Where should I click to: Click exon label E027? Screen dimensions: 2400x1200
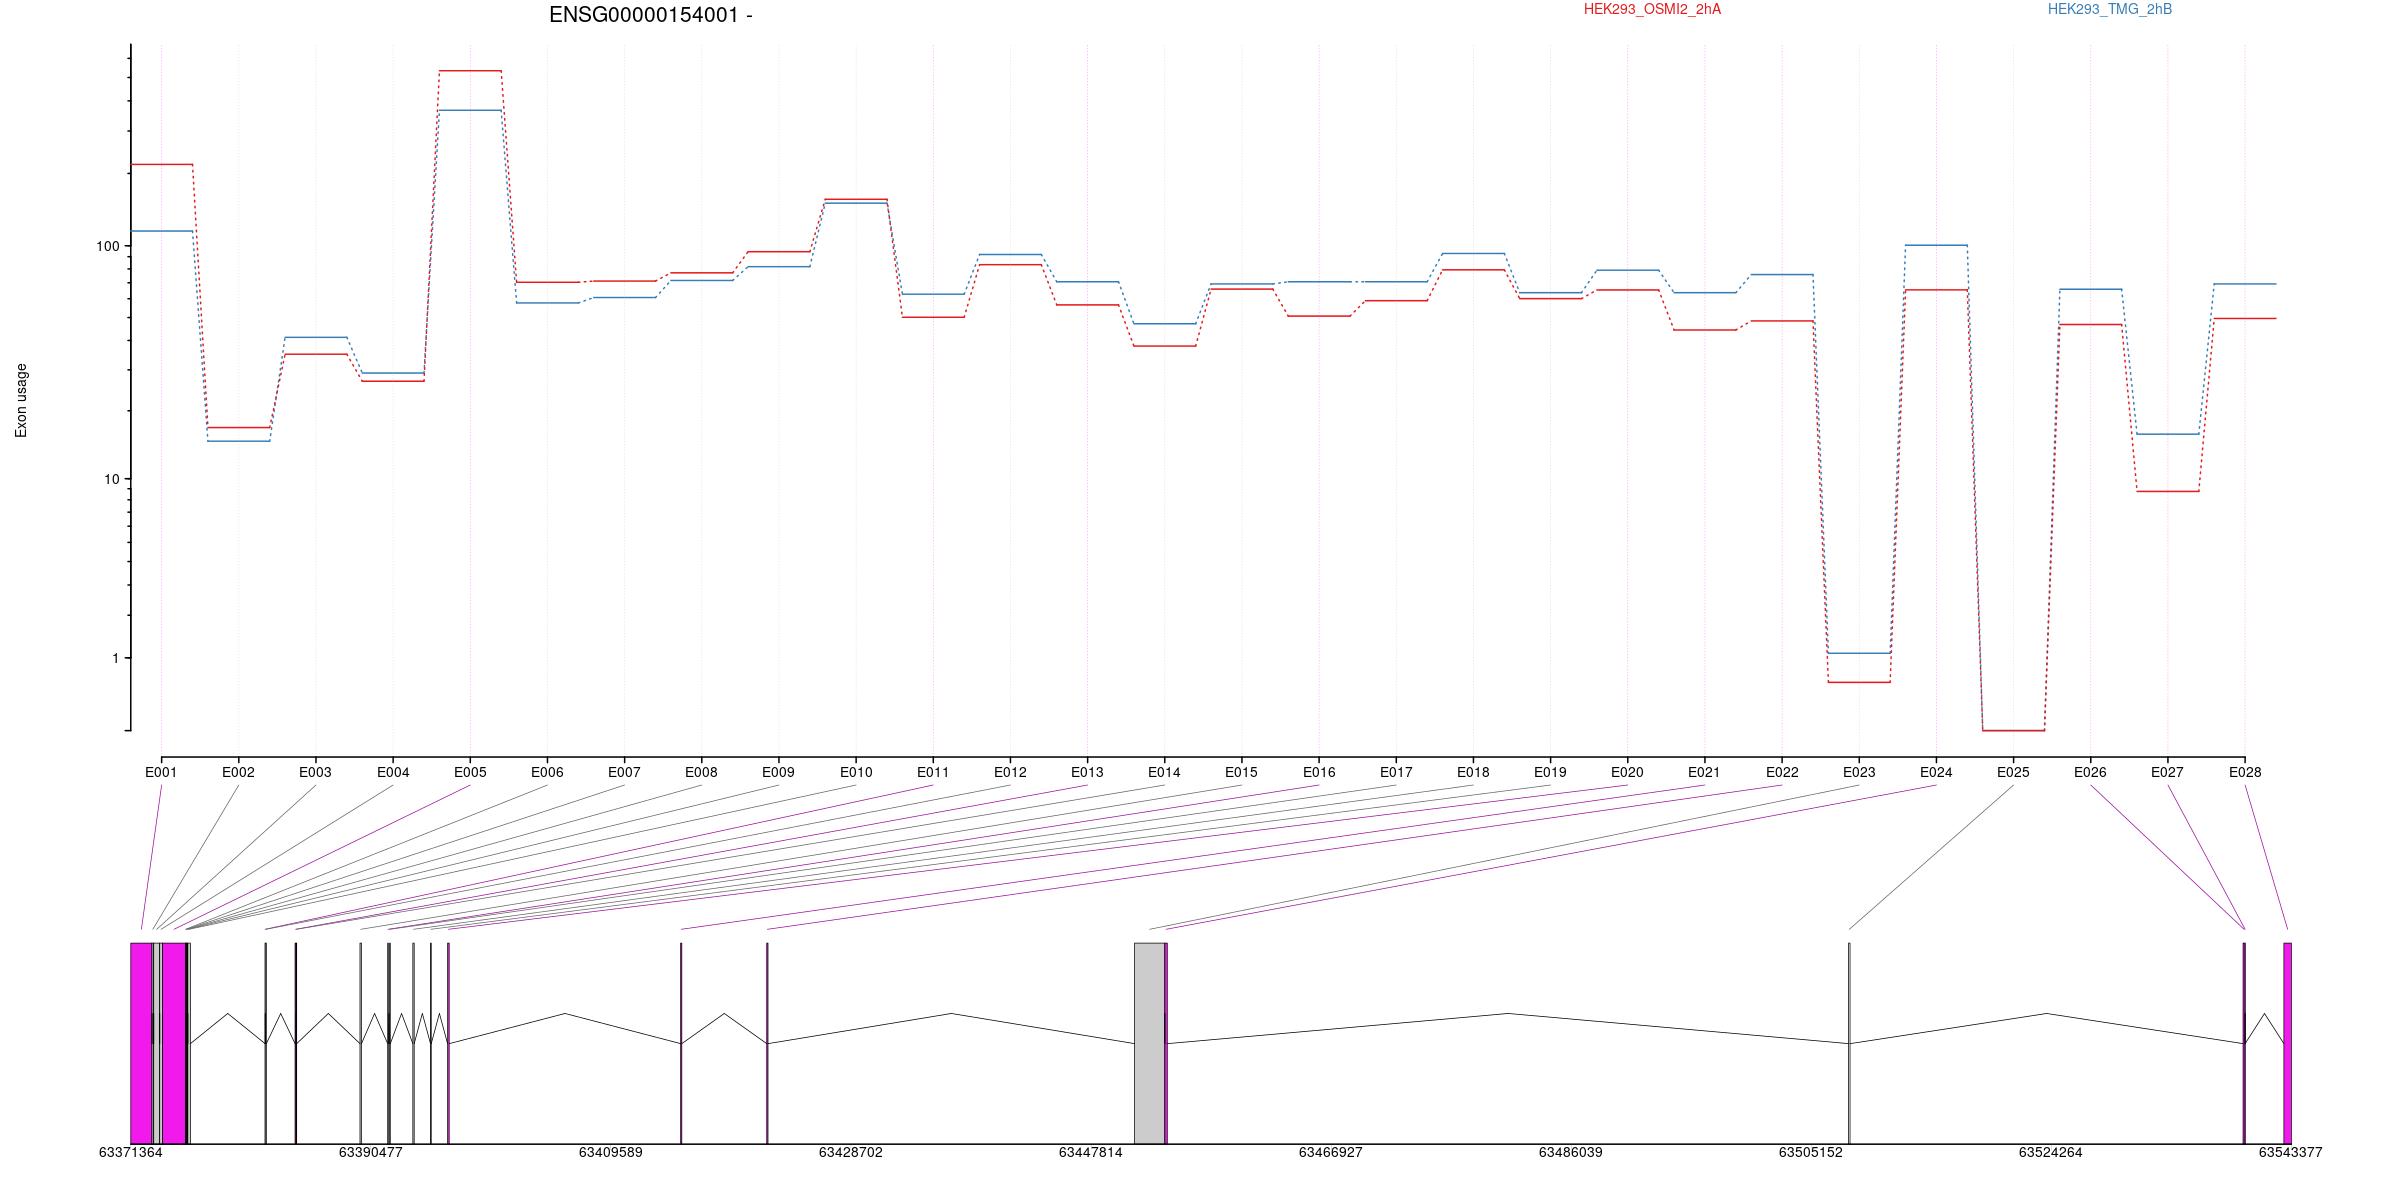(2167, 772)
